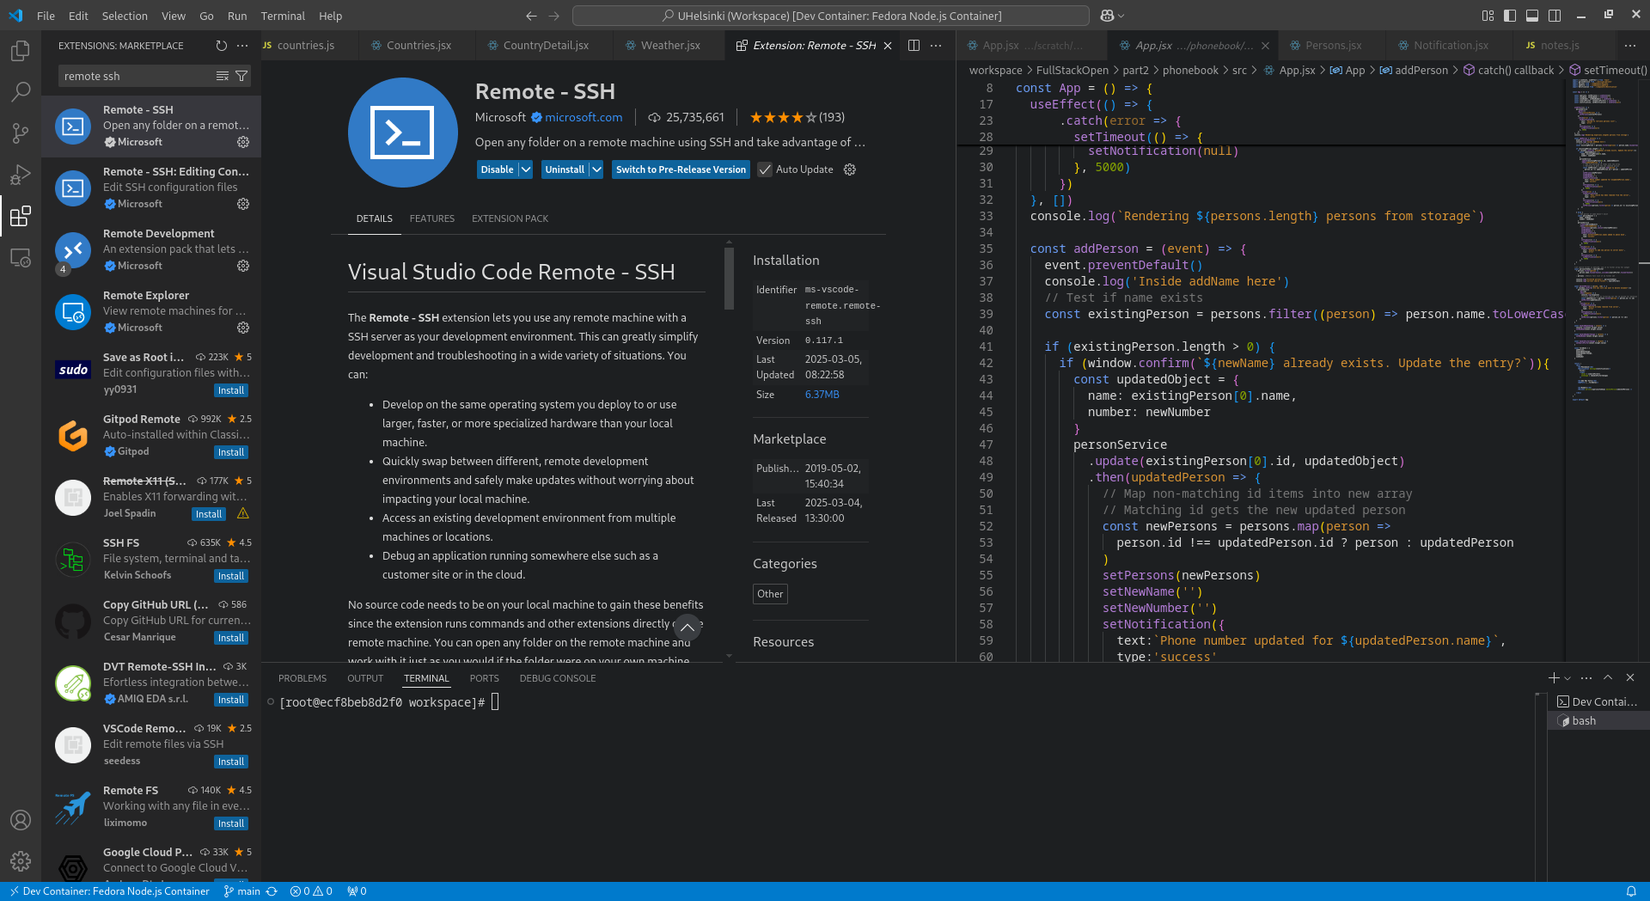Open the Disable button dropdown arrow
The image size is (1650, 901).
tap(524, 169)
